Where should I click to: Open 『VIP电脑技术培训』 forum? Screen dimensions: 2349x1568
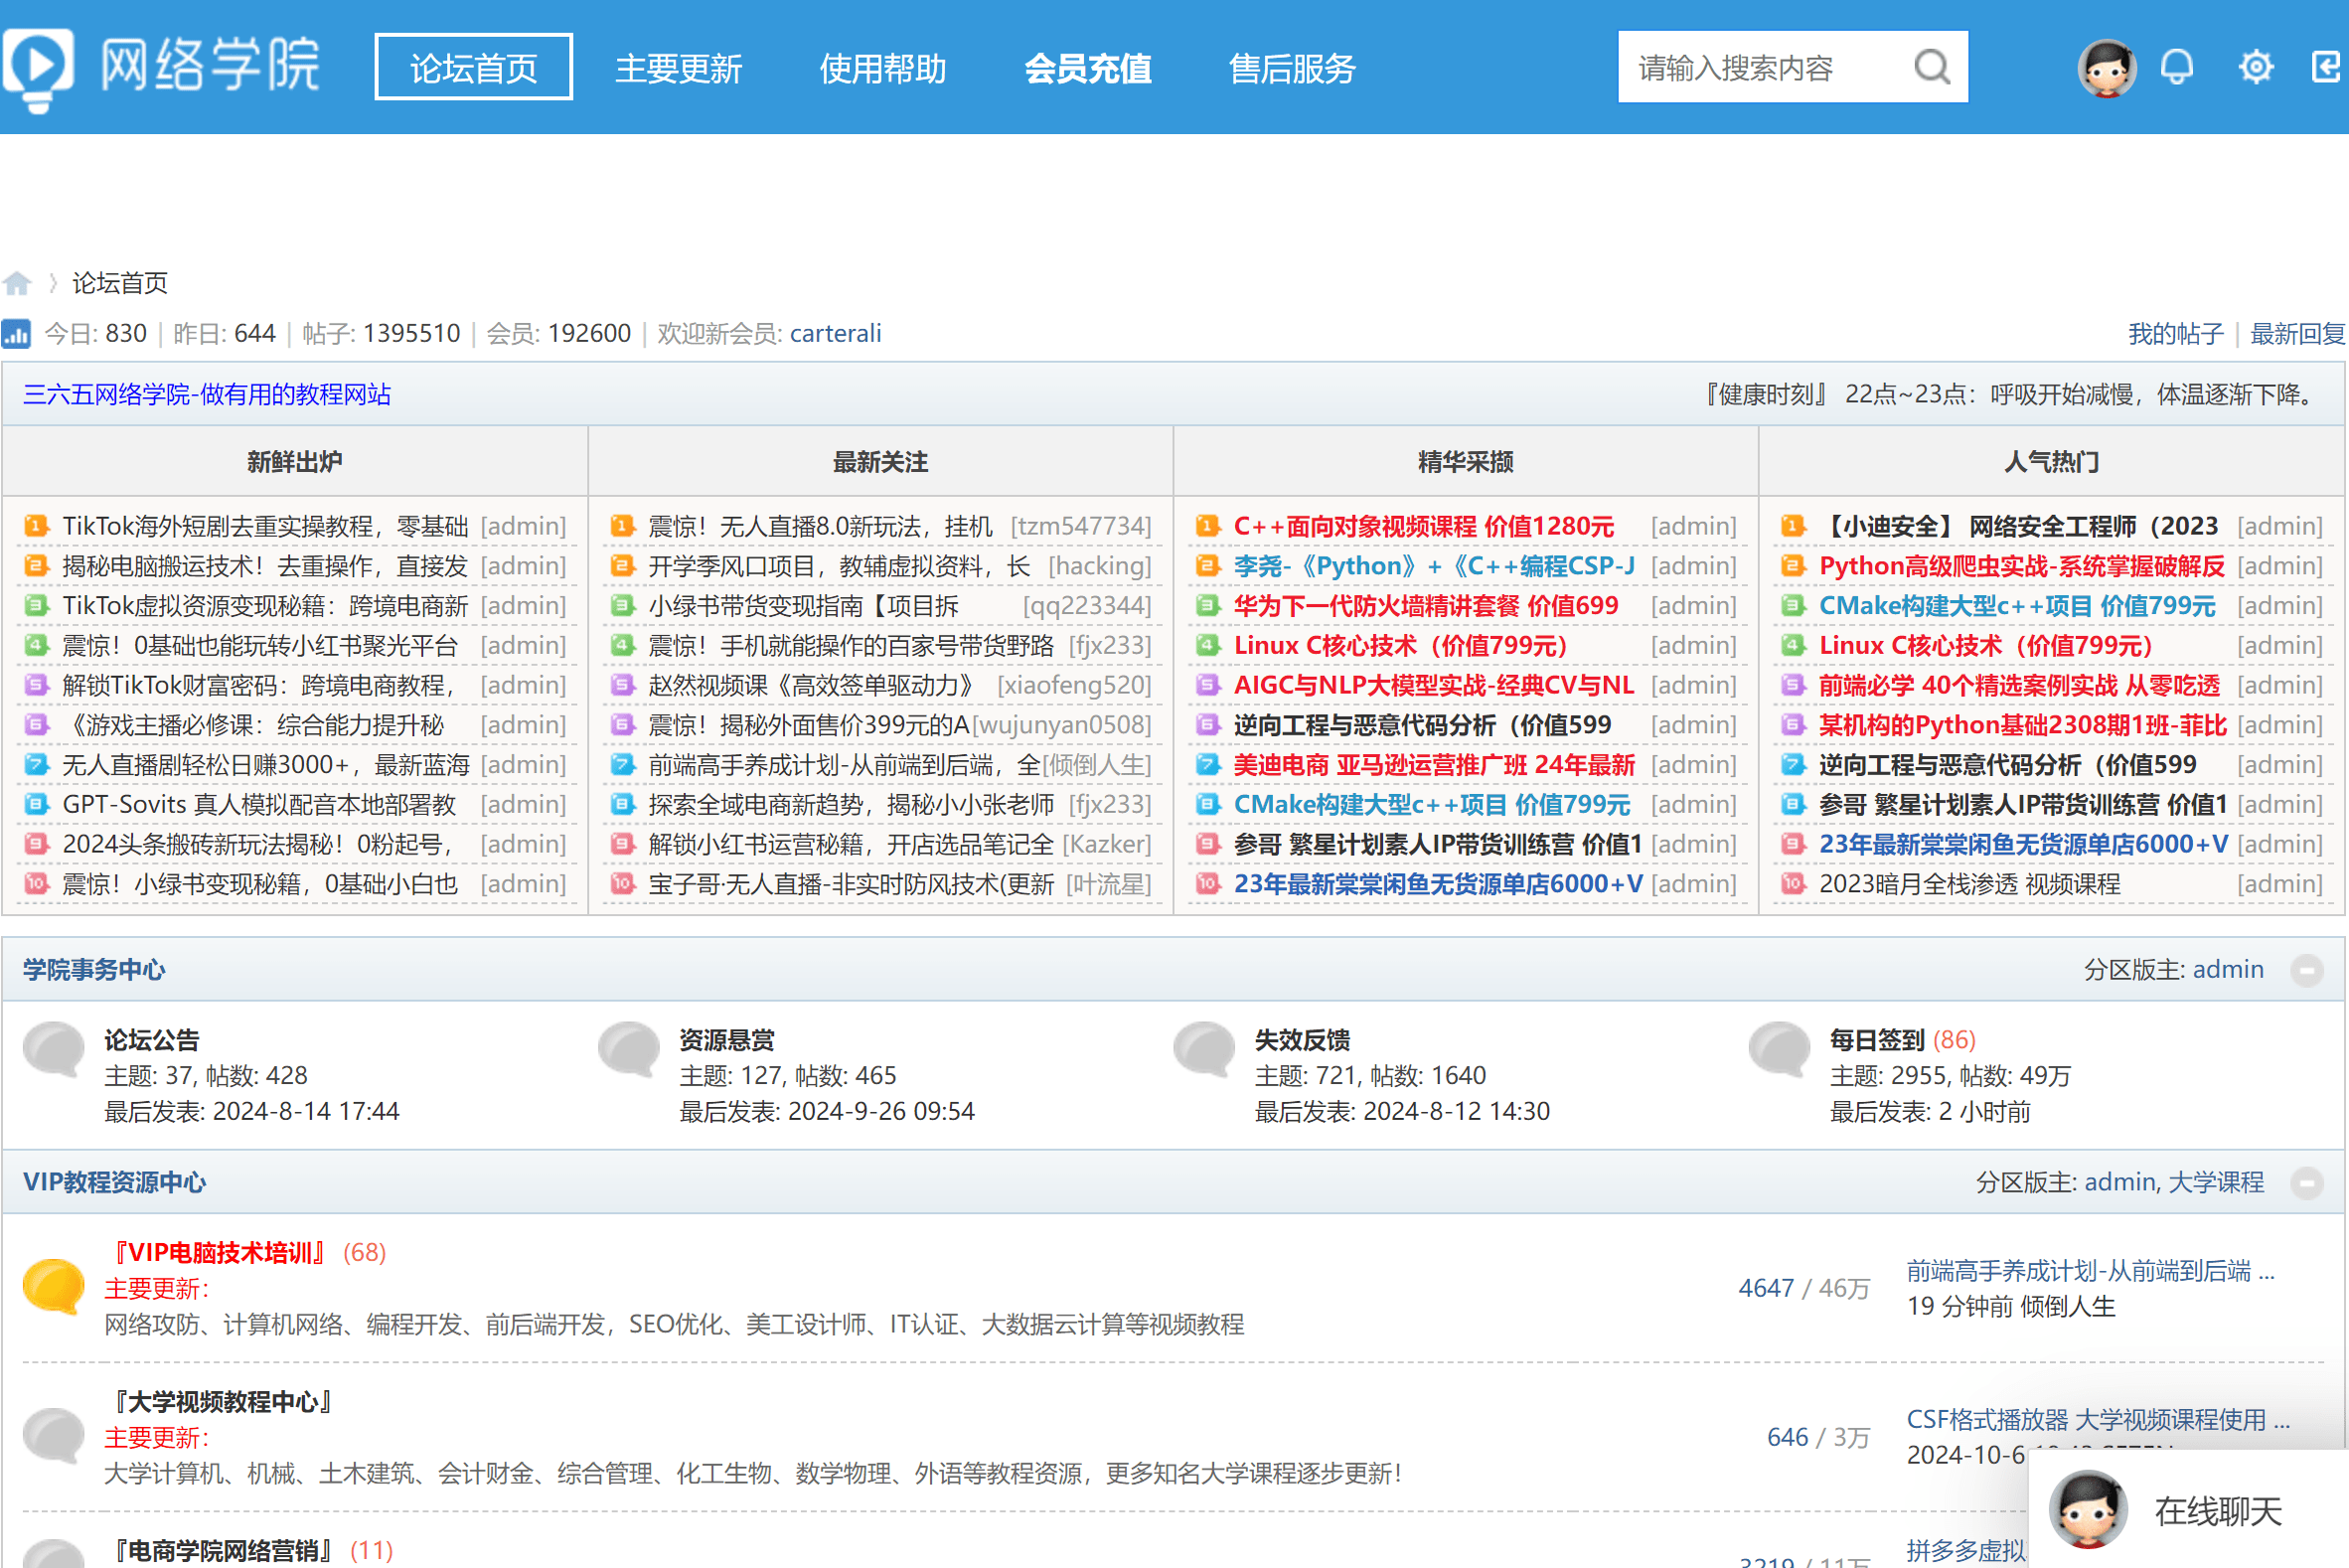[218, 1252]
